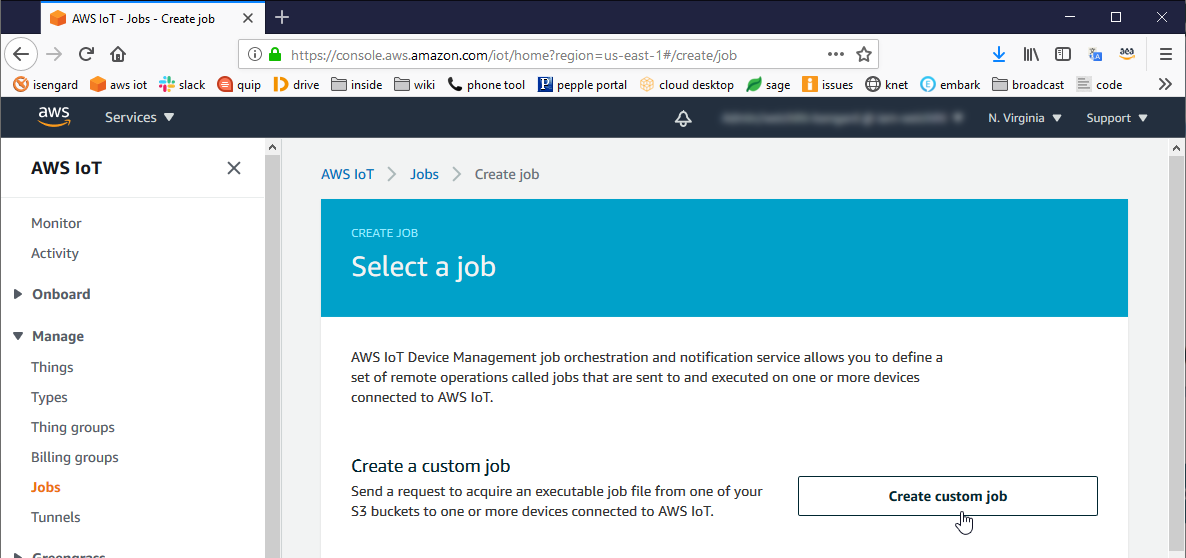Open the isengard bookmark

click(47, 85)
